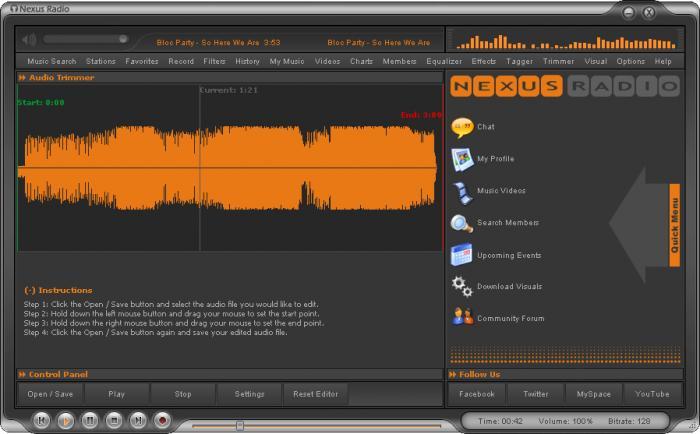Open the MySpace link
This screenshot has width=700, height=434.
click(x=594, y=394)
